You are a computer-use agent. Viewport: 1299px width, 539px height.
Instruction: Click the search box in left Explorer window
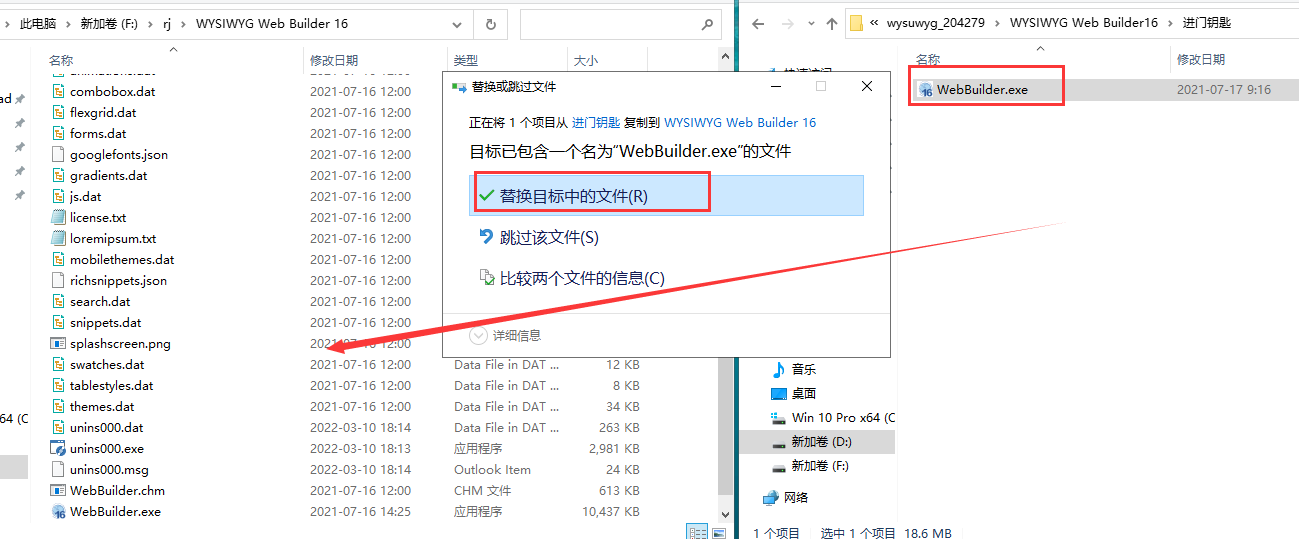(x=620, y=24)
